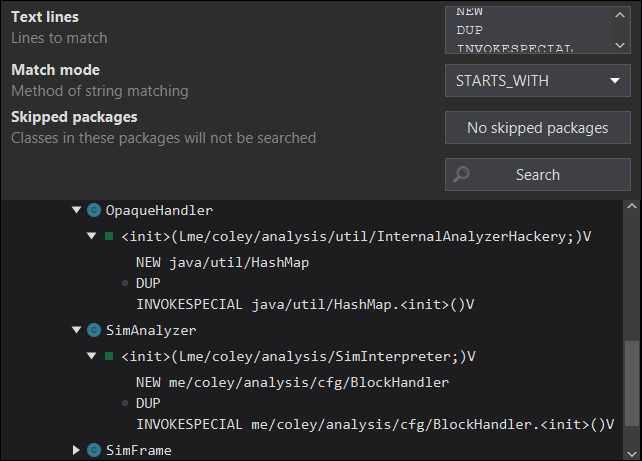Screen dimensions: 642x461
Task: Select the SimAnalyzer tree item
Action: pos(151,330)
